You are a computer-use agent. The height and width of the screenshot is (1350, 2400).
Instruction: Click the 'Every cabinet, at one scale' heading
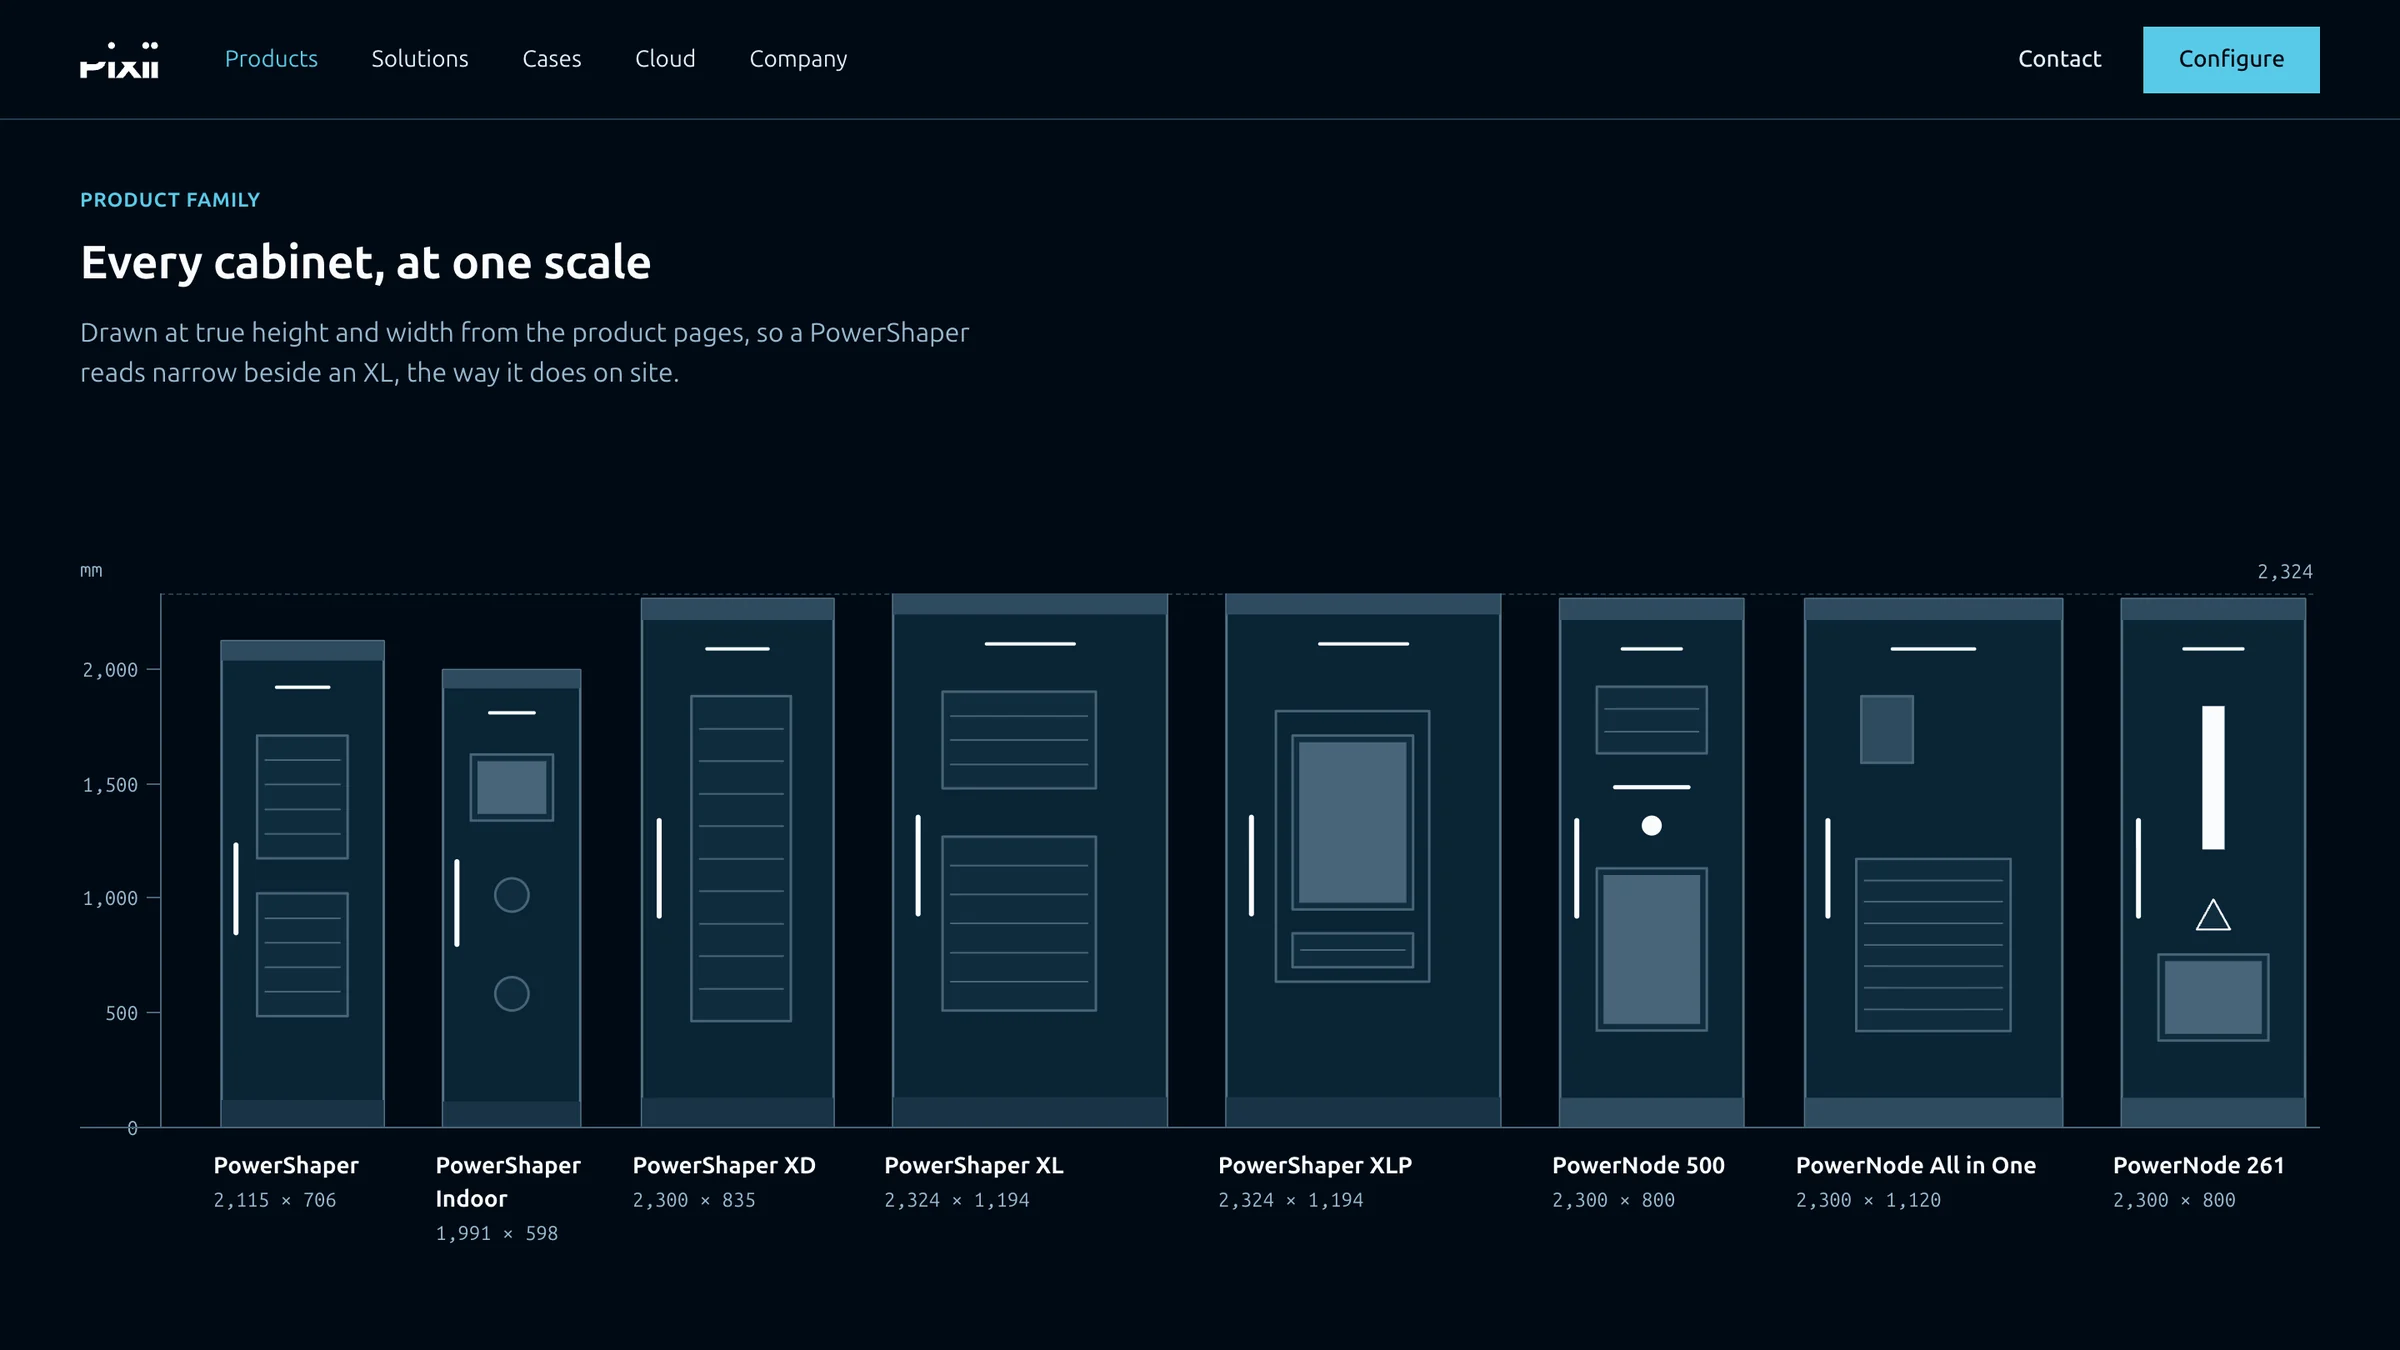365,263
